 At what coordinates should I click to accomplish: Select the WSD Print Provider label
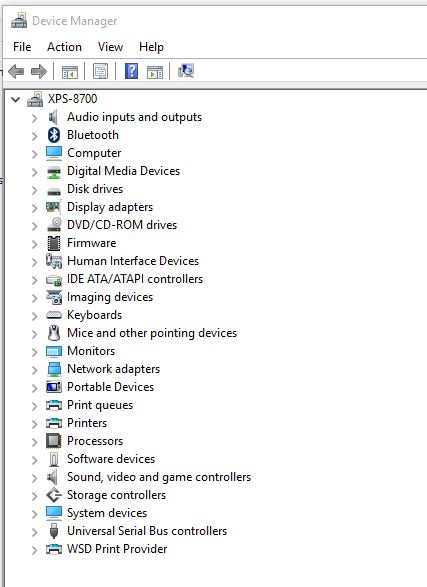117,549
